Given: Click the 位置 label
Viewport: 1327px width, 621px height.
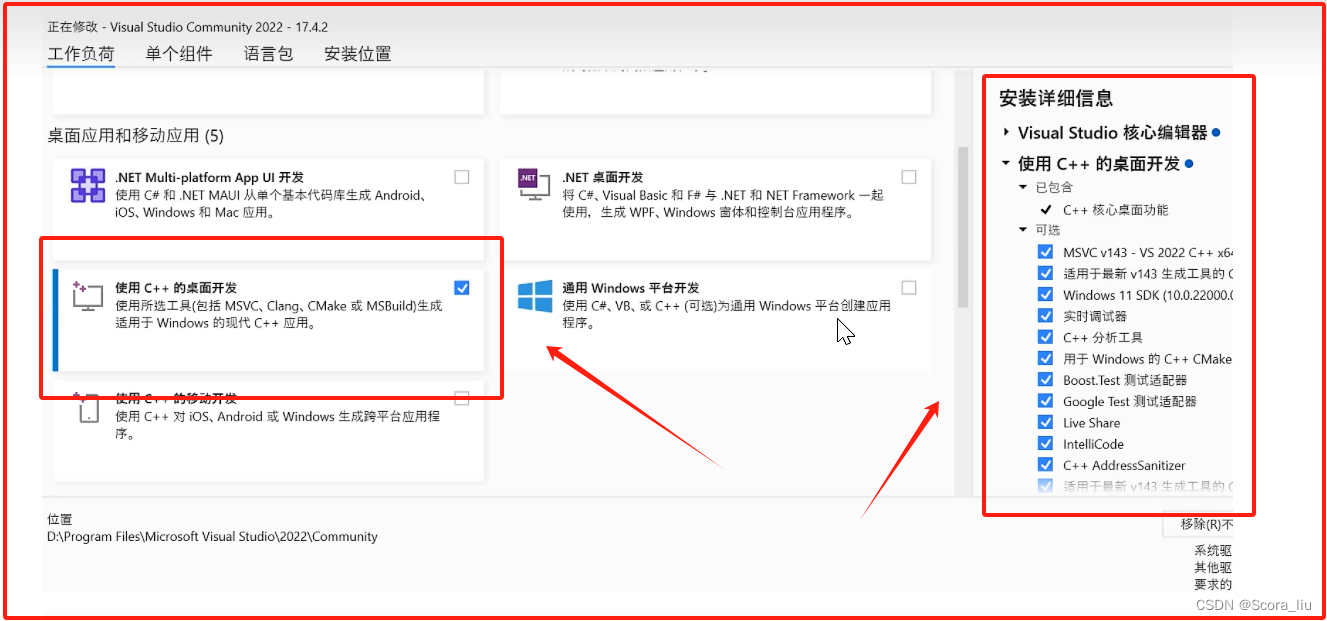Looking at the screenshot, I should (60, 520).
